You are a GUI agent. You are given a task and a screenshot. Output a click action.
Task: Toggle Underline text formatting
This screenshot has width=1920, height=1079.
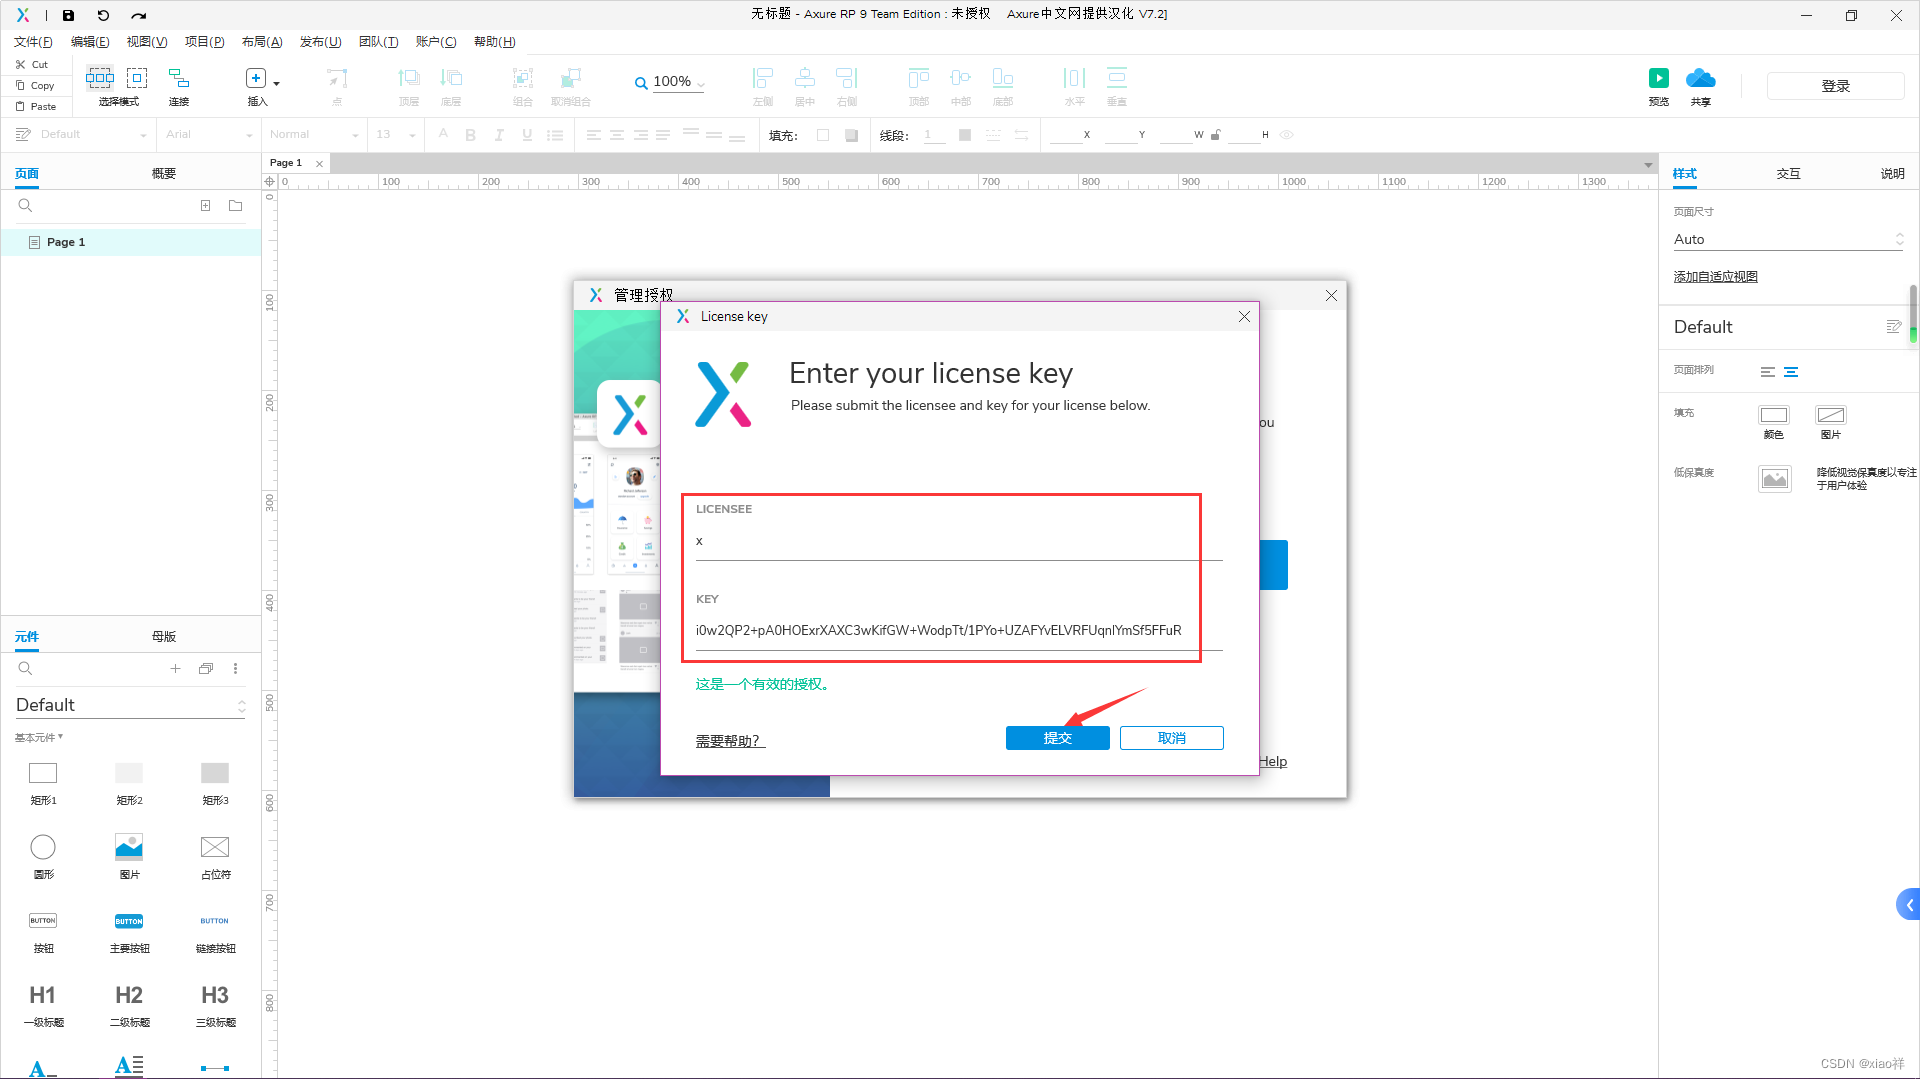pos(527,135)
